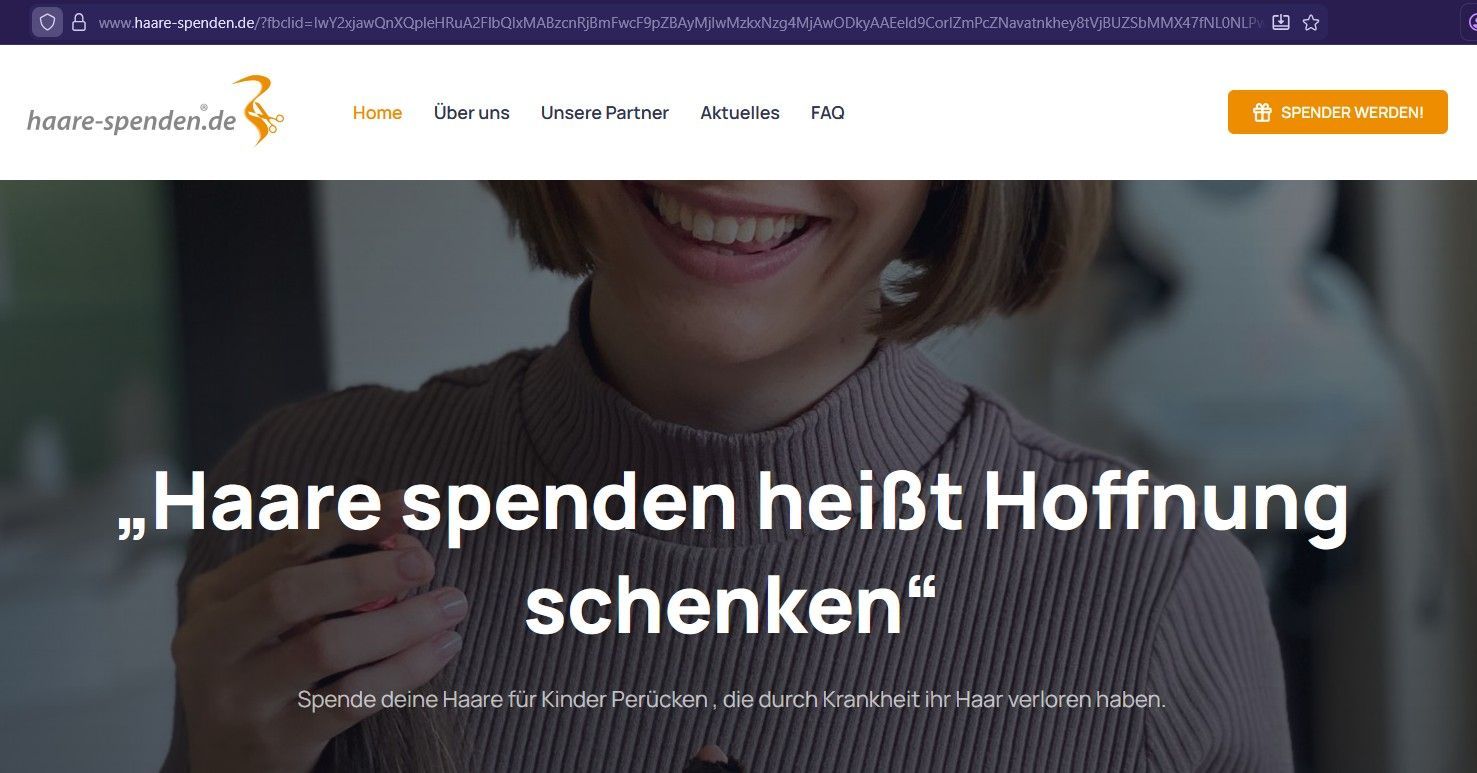This screenshot has width=1477, height=773.
Task: Click the orange SPENDER WERDEN! button
Action: pyautogui.click(x=1337, y=112)
